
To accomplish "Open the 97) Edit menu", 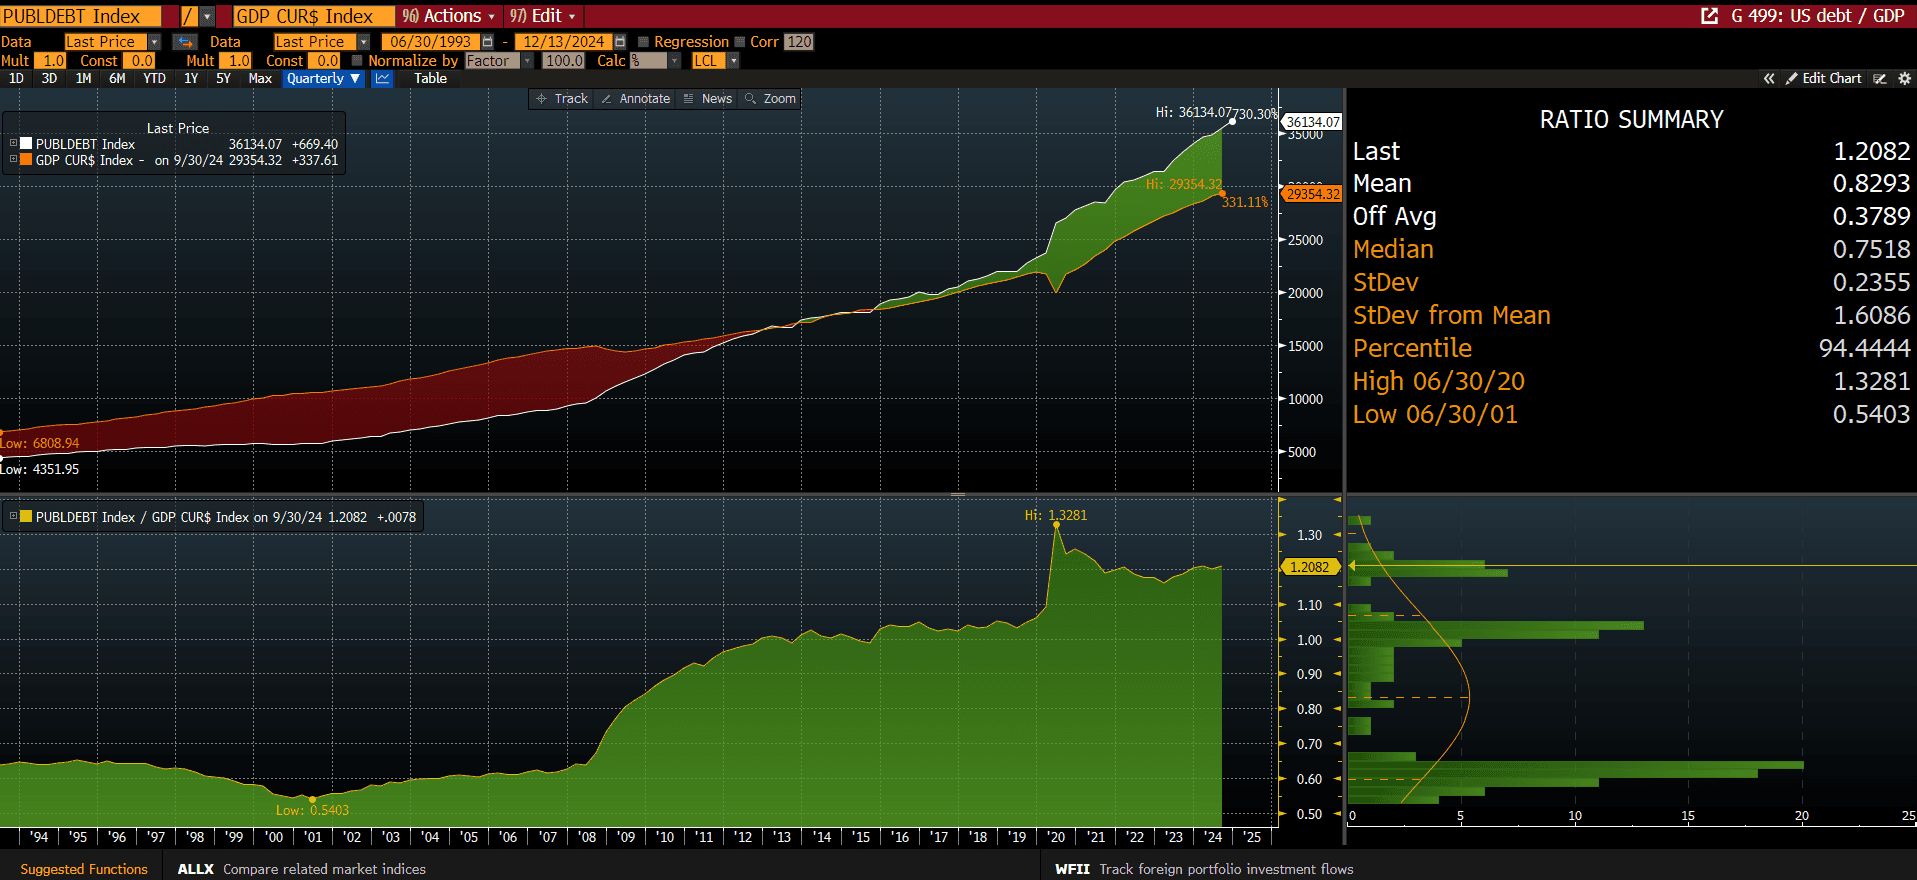I will pos(543,16).
